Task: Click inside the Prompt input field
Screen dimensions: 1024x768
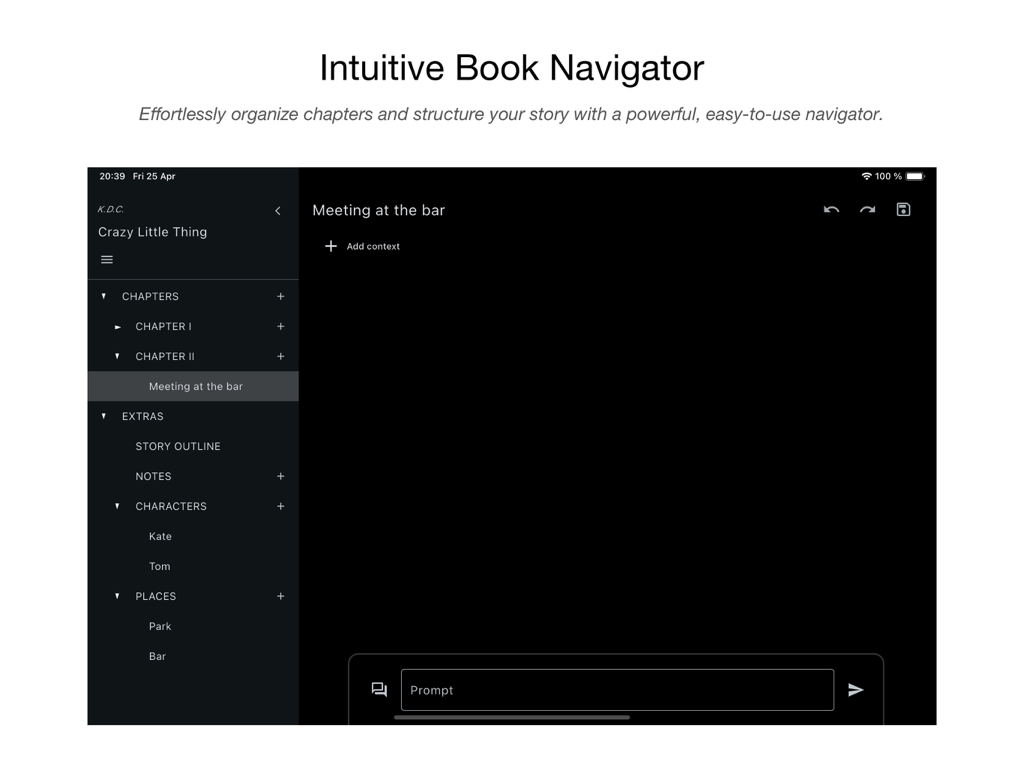Action: [x=616, y=689]
